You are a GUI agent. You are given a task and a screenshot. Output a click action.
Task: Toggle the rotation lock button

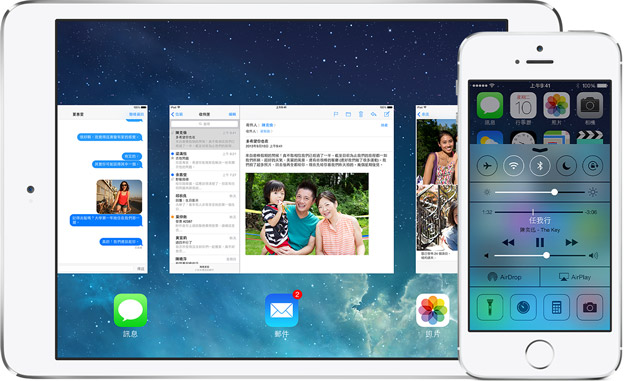593,165
